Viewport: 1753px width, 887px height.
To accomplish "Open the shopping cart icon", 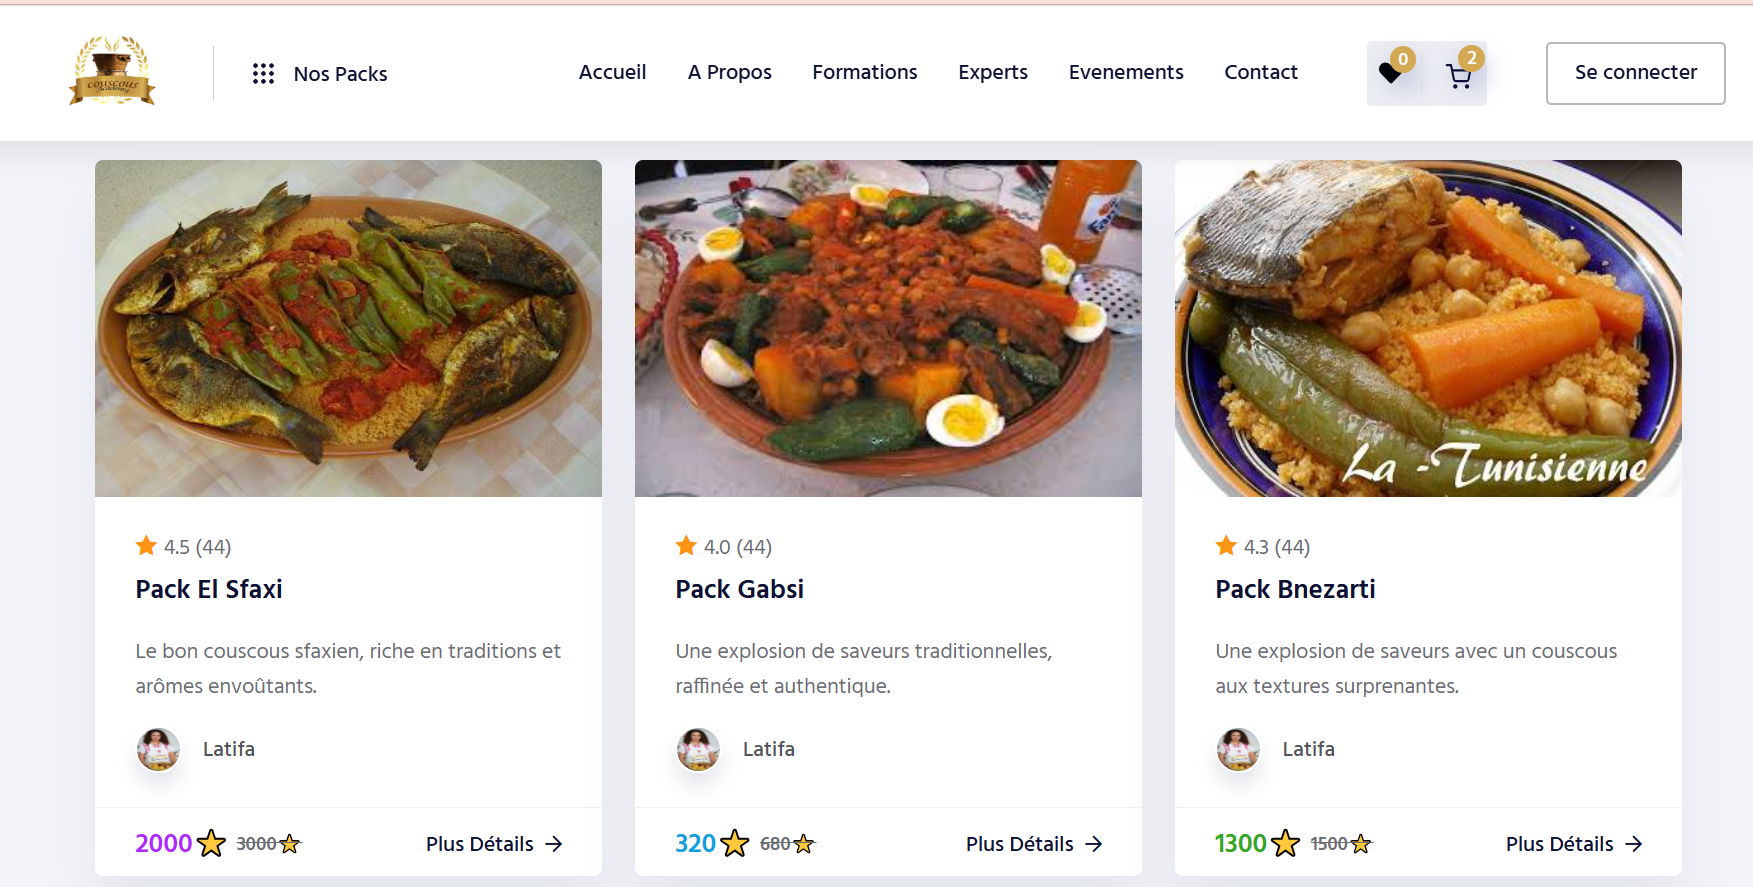I will 1458,75.
